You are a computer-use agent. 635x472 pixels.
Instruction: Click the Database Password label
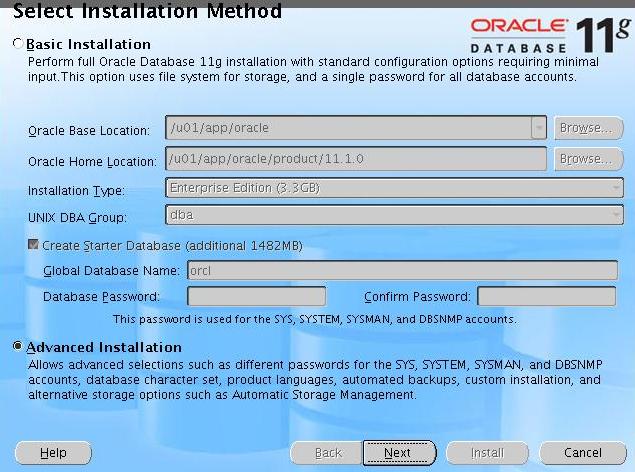pyautogui.click(x=101, y=297)
